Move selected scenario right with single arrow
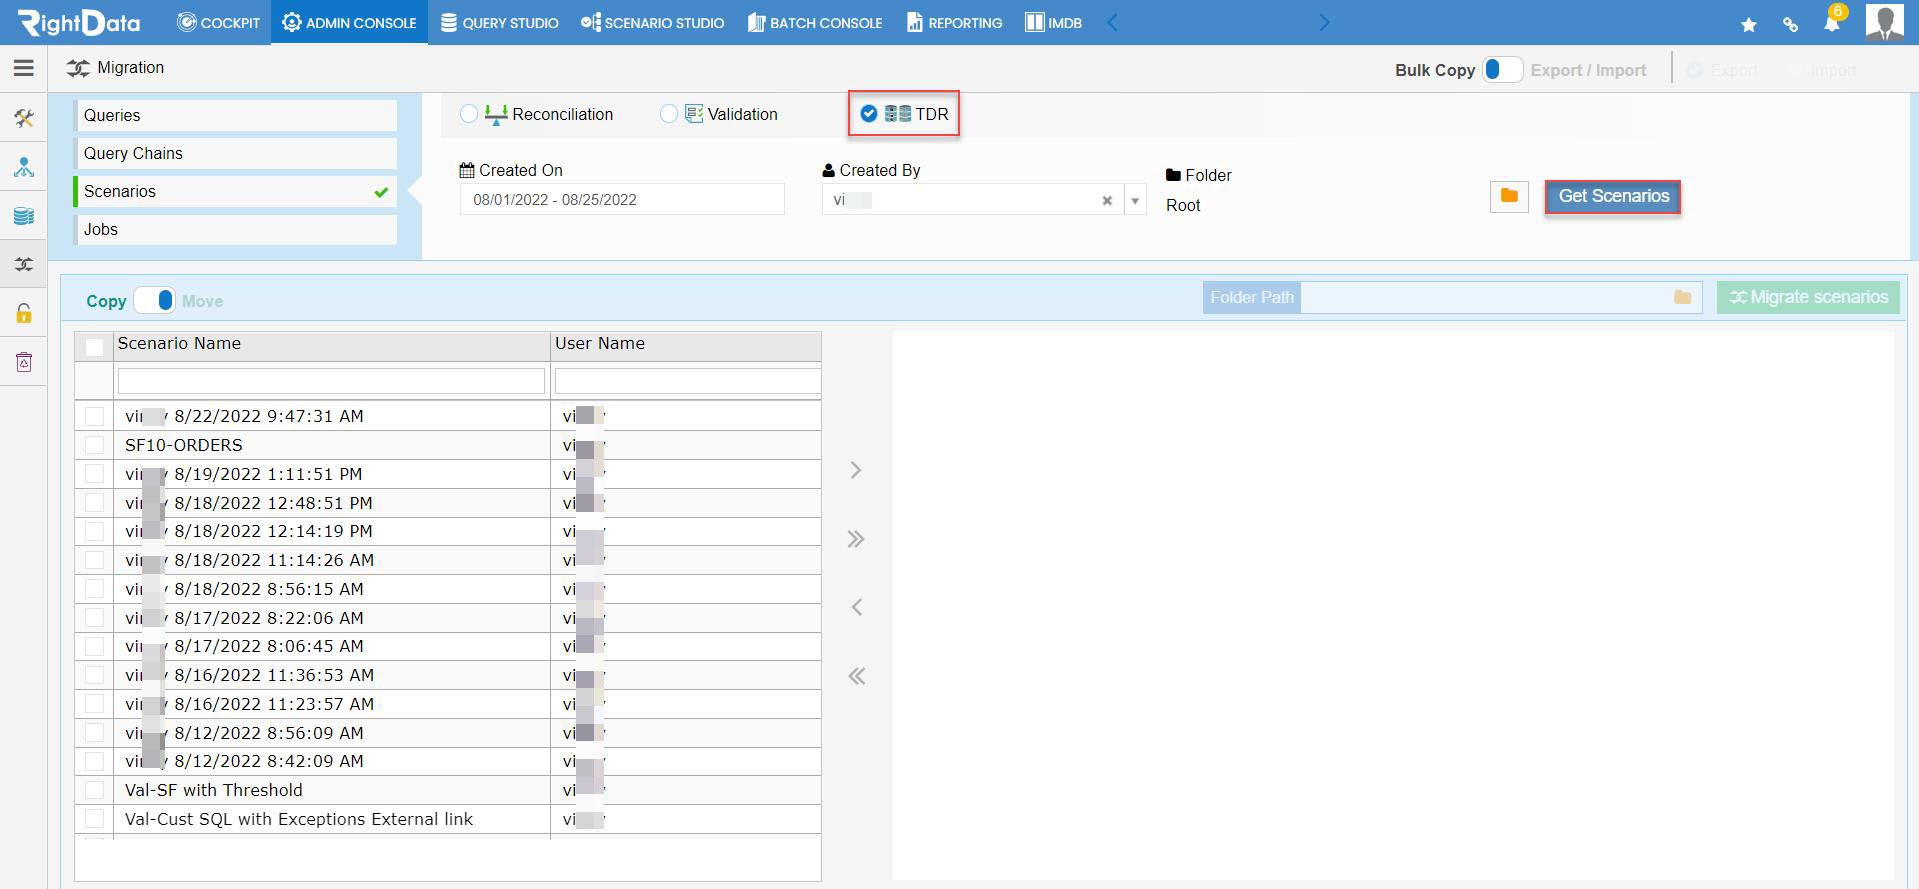The height and width of the screenshot is (889, 1919). [856, 470]
